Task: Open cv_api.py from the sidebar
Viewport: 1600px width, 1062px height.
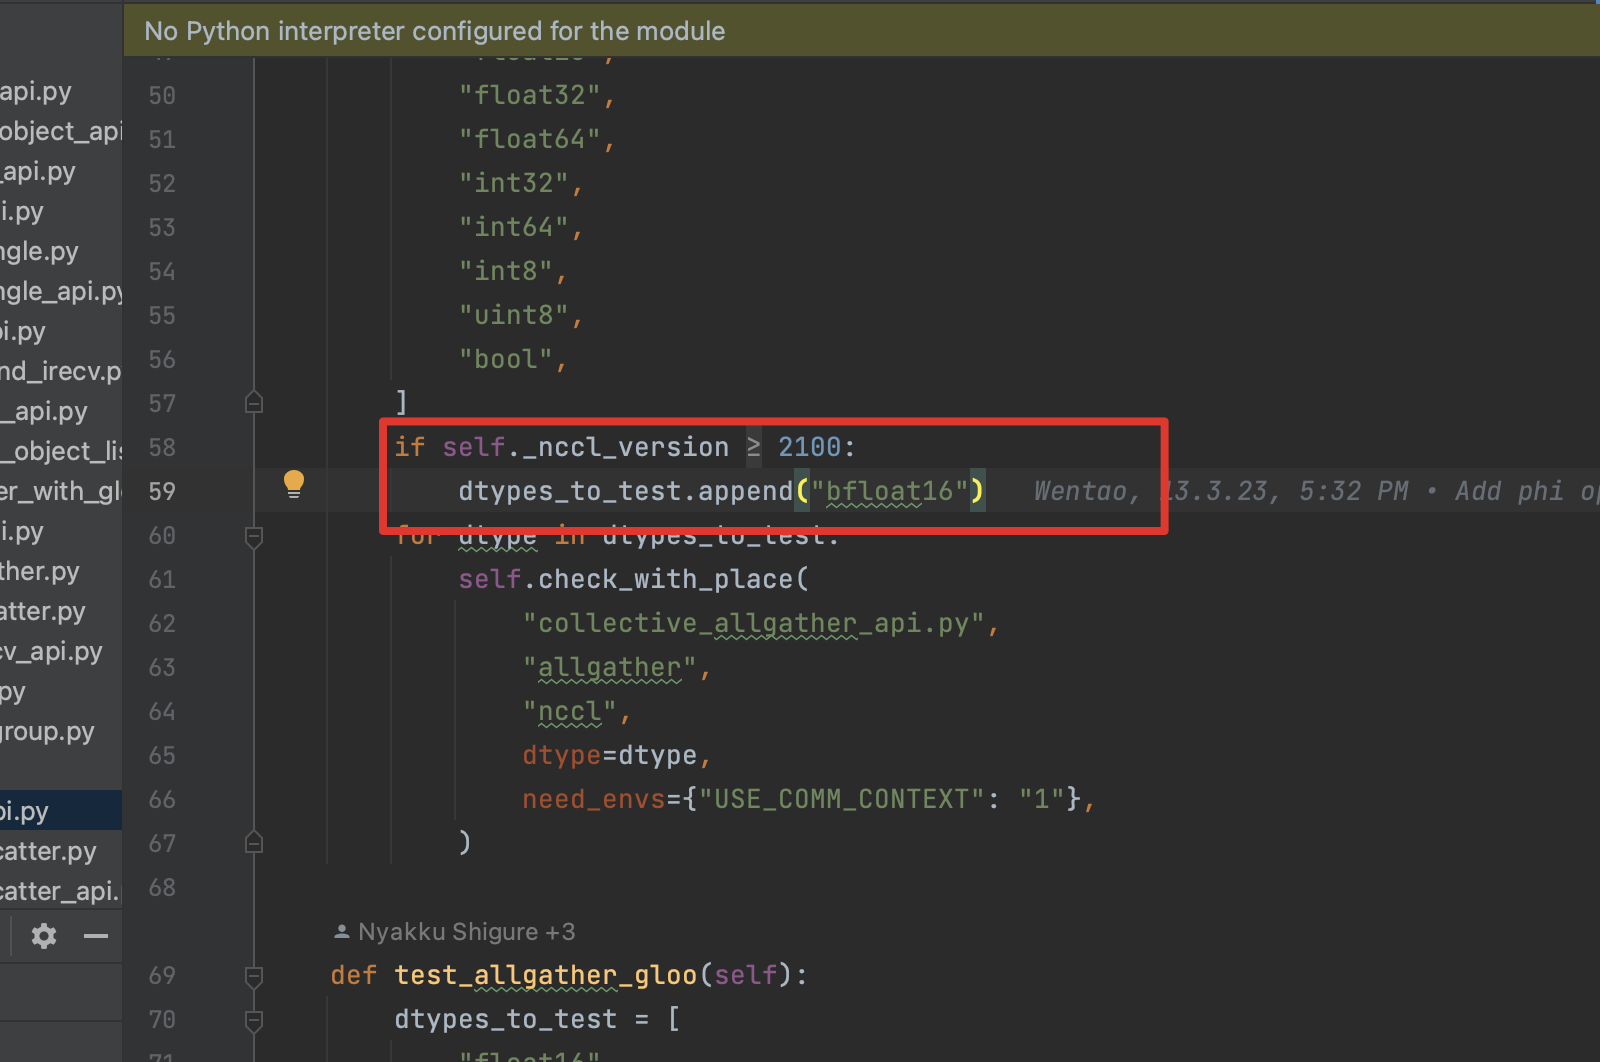Action: point(50,651)
